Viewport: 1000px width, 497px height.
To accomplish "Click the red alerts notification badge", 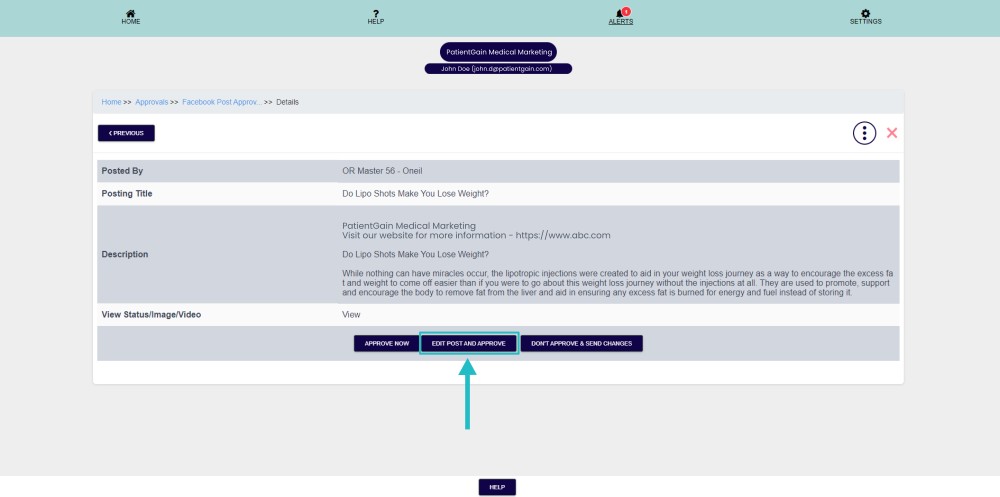I will point(626,11).
